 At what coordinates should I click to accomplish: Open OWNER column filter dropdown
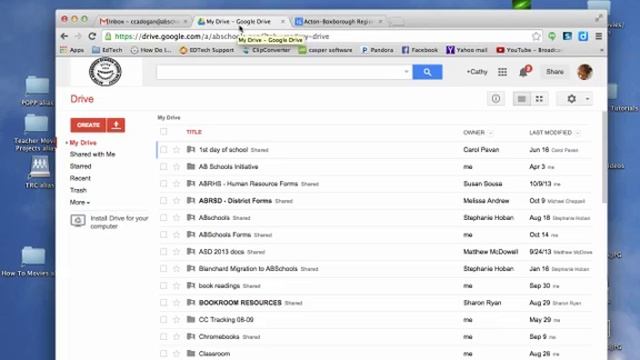[x=491, y=133]
